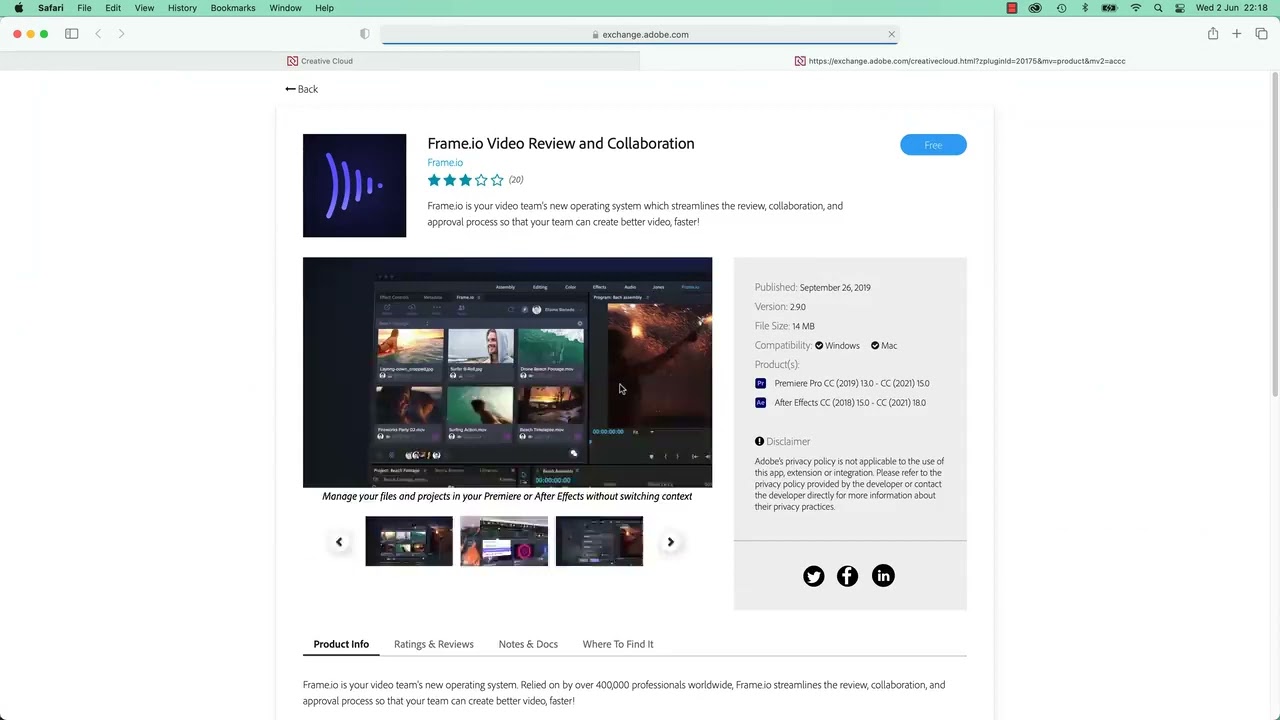Click the star rating (20 reviews)
This screenshot has height=720, width=1280.
pyautogui.click(x=475, y=180)
